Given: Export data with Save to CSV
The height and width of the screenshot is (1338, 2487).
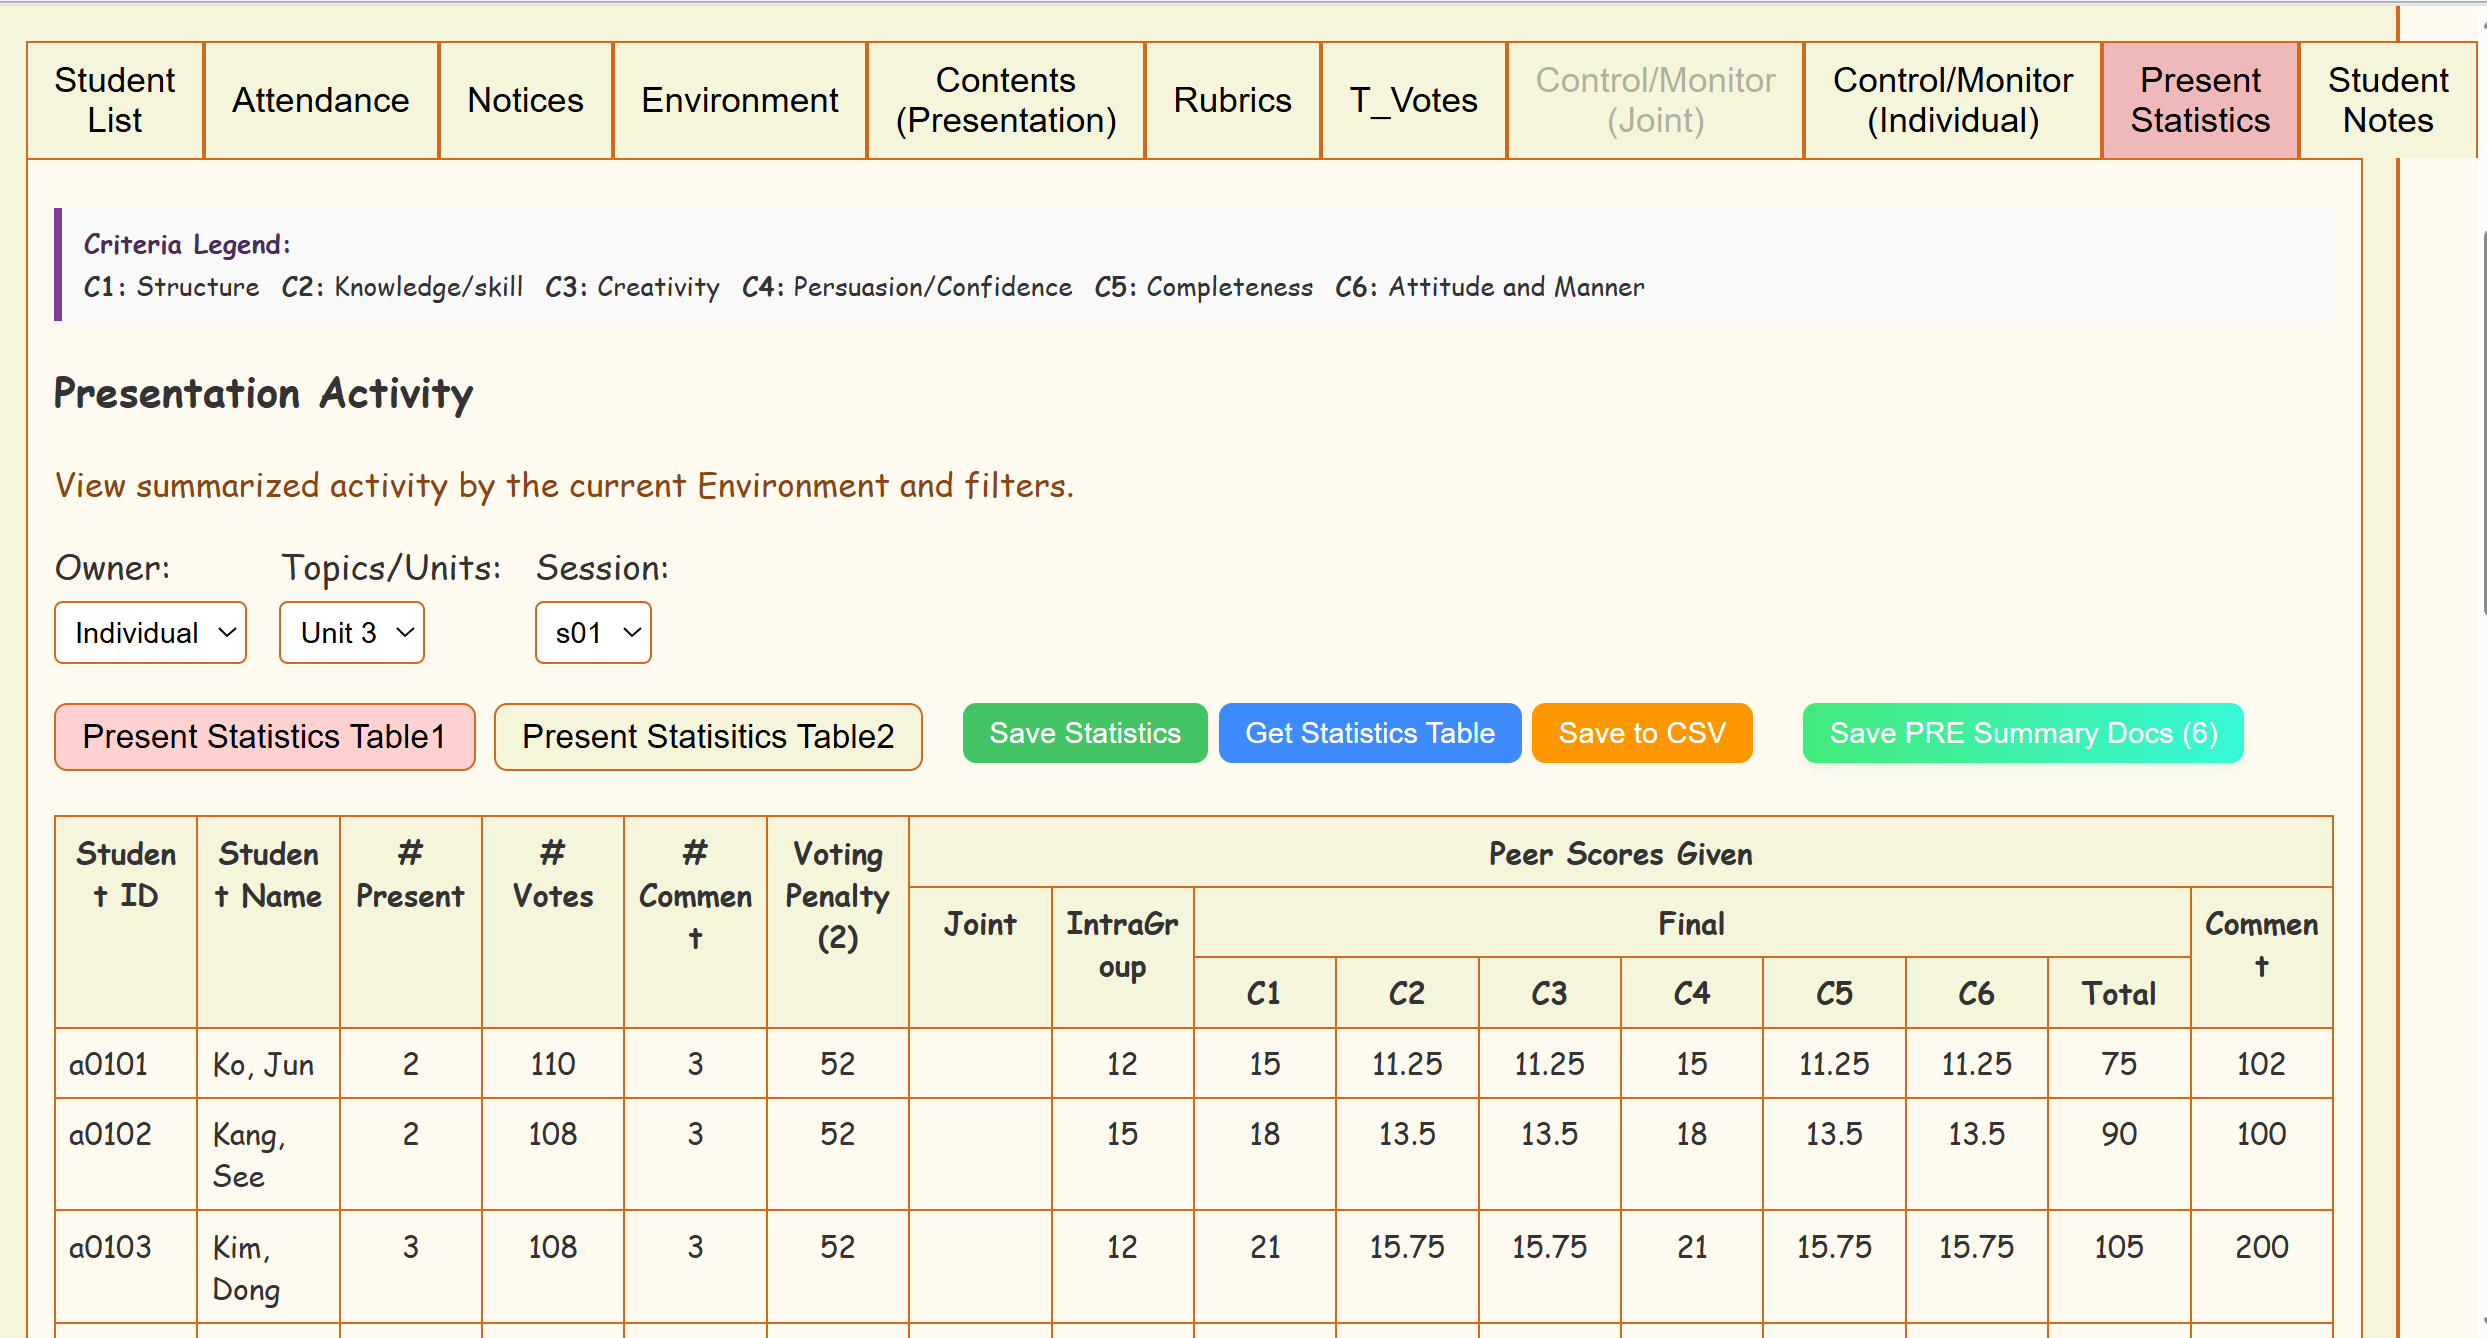Looking at the screenshot, I should [x=1641, y=733].
